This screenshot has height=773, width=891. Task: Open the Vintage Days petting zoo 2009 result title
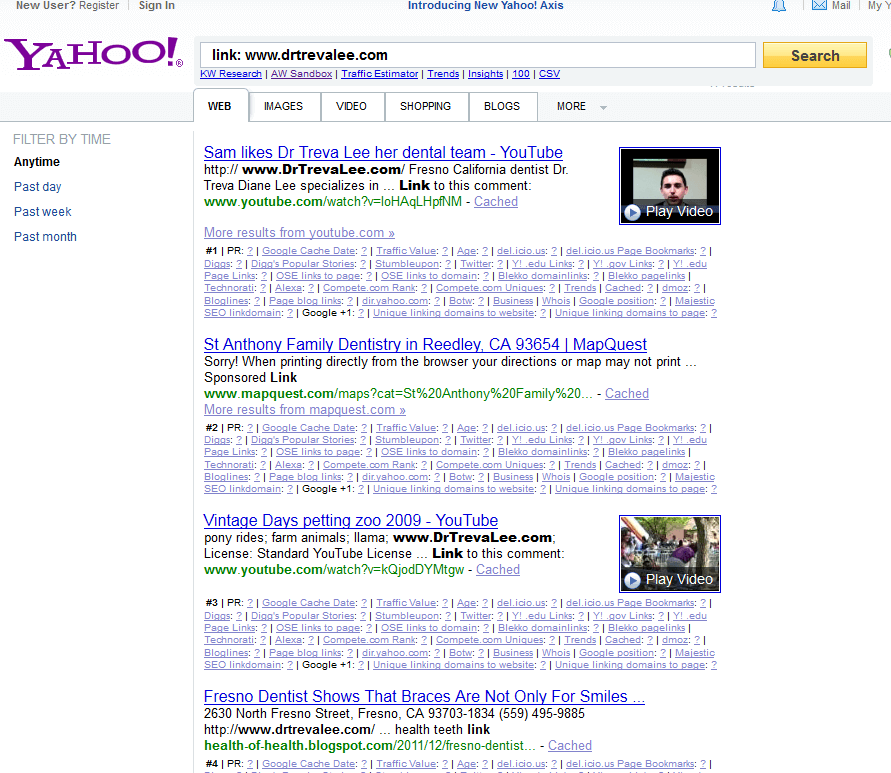tap(351, 521)
